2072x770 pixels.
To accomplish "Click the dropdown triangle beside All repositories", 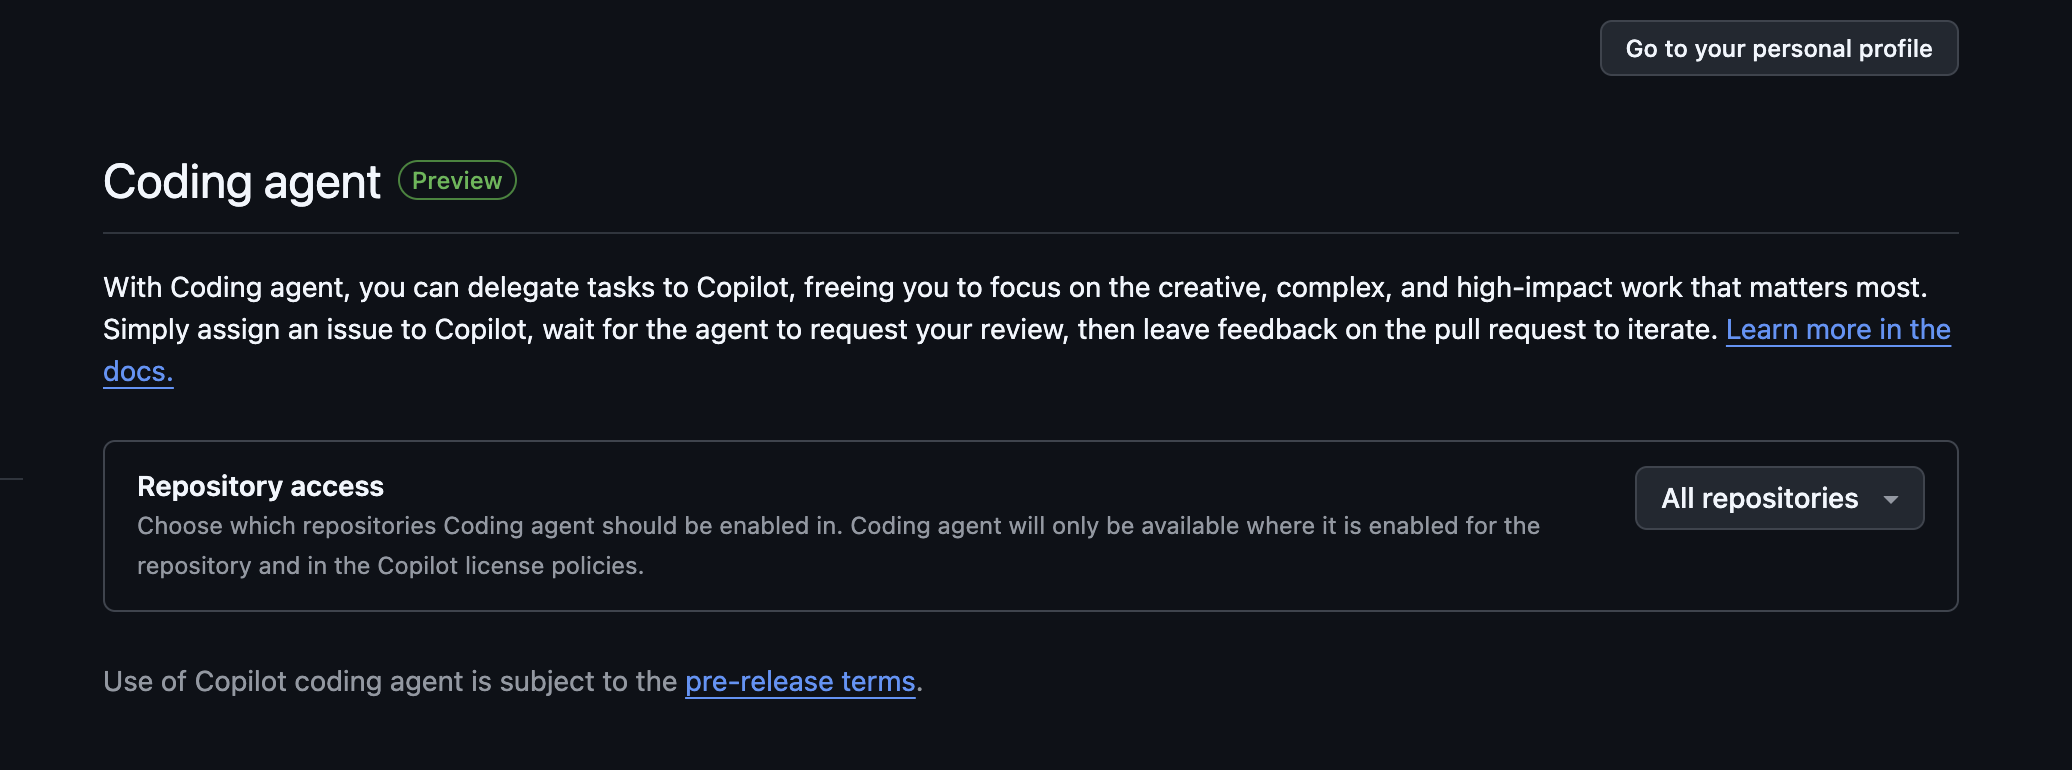I will 1892,498.
